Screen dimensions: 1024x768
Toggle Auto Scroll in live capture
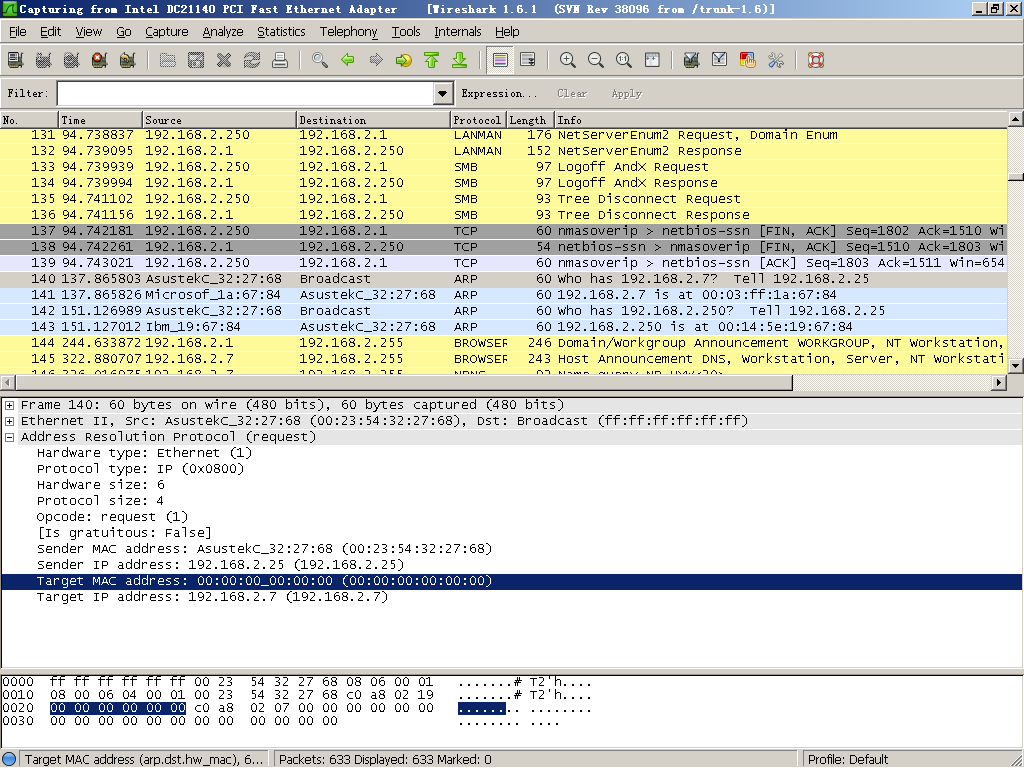528,60
